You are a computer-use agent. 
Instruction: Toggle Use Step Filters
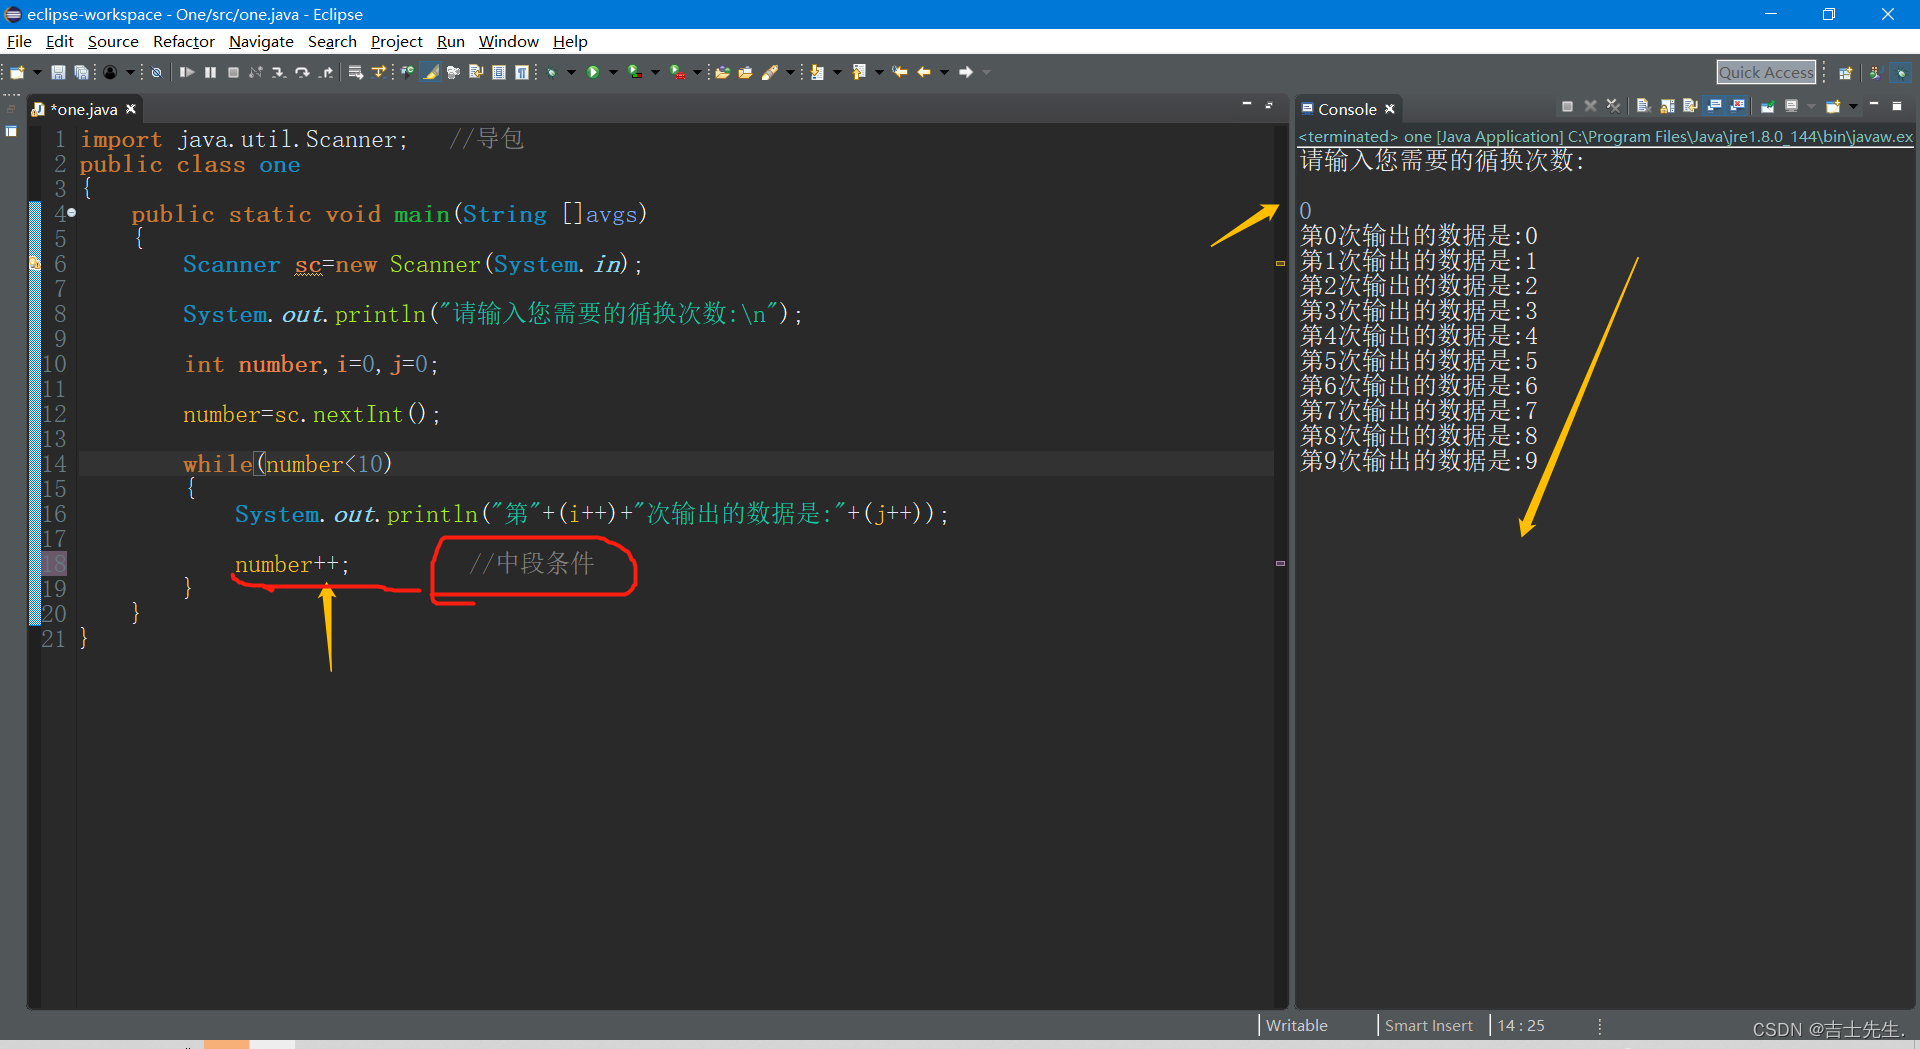(x=379, y=72)
